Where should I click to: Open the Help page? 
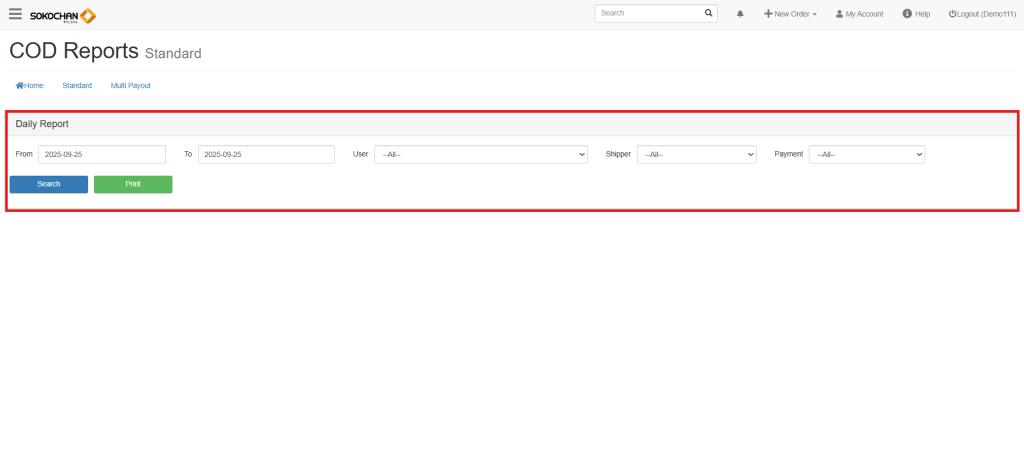916,14
